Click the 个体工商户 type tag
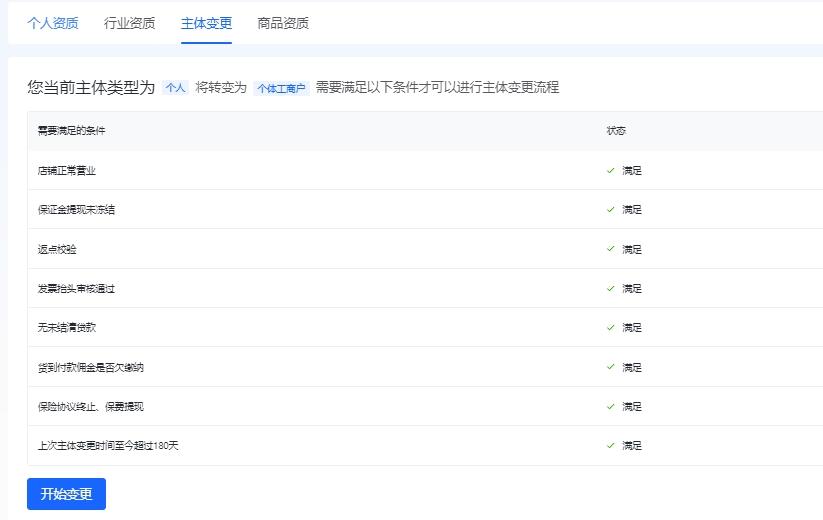 point(281,88)
